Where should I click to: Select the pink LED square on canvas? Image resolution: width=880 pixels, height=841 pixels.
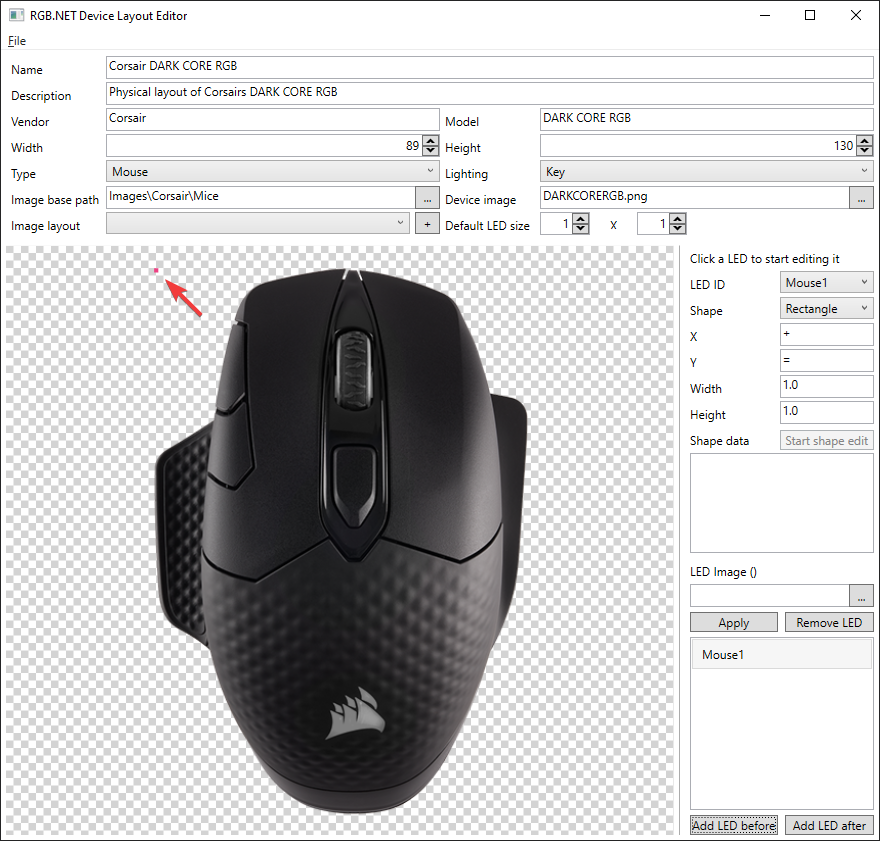tap(156, 270)
